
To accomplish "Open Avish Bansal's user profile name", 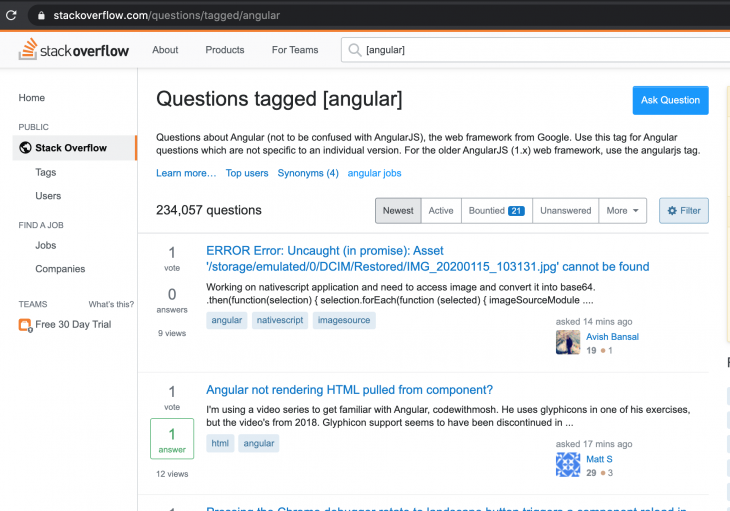I will pyautogui.click(x=612, y=336).
